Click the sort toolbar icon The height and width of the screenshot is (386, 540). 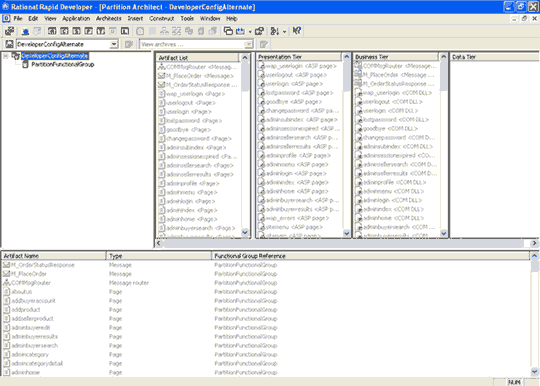click(x=274, y=31)
